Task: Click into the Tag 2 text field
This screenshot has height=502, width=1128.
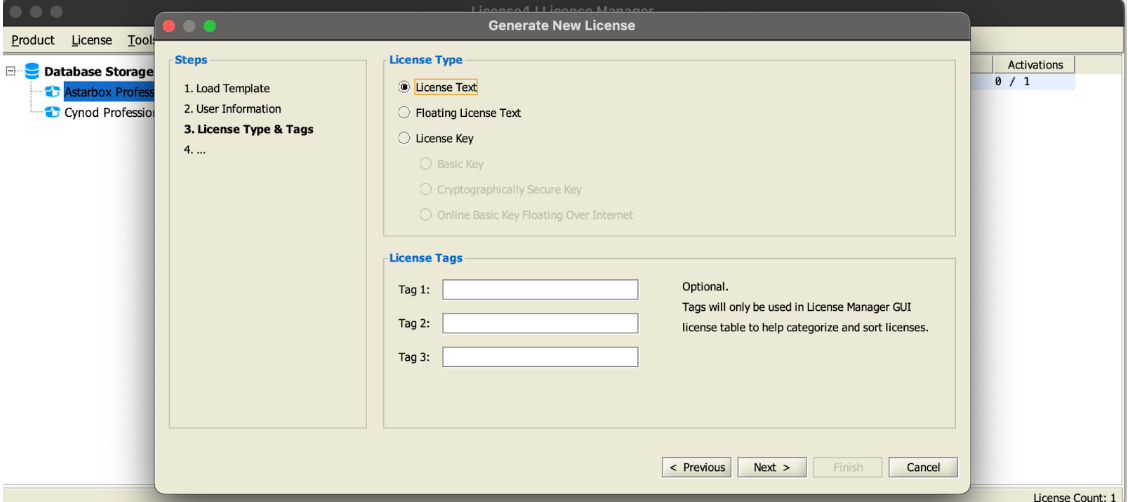Action: point(540,323)
